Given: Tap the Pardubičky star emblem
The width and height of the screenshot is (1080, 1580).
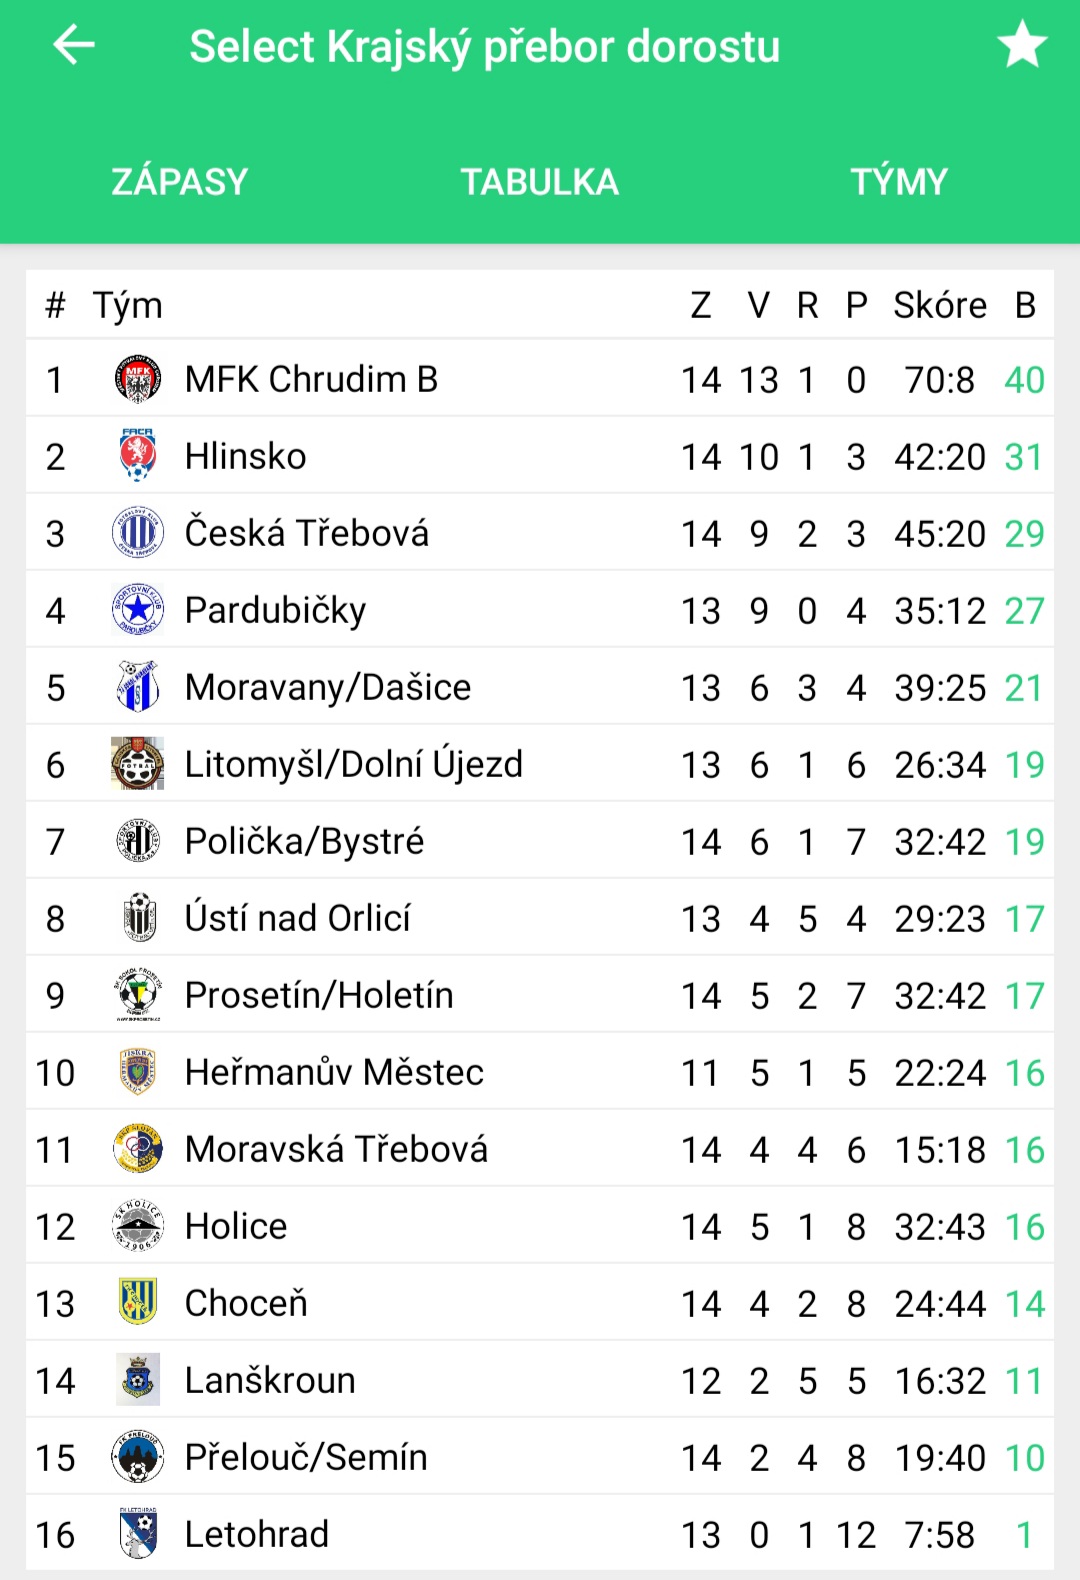Looking at the screenshot, I should click(x=138, y=610).
